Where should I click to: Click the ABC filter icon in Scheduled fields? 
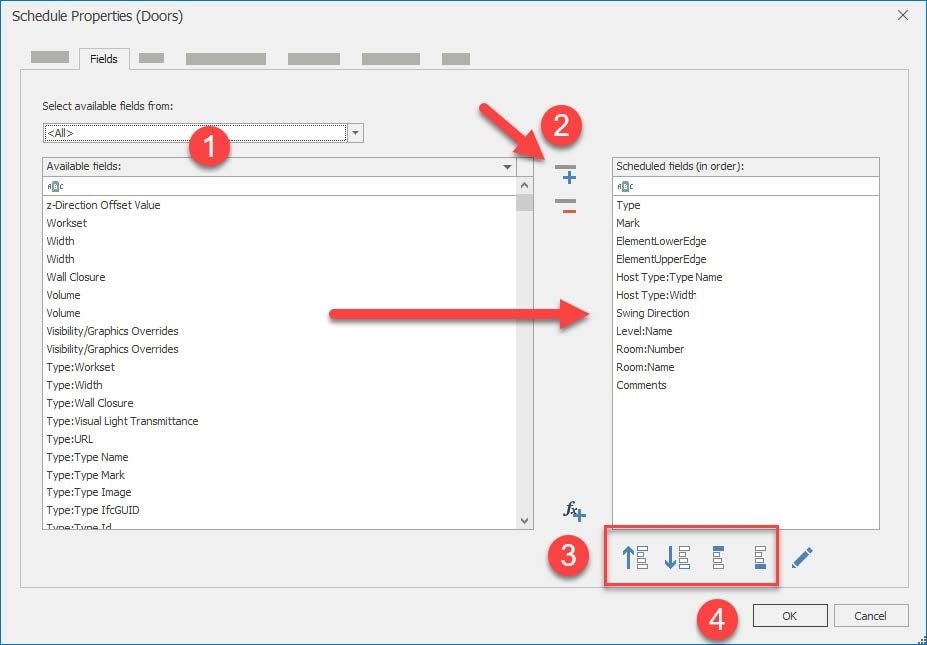point(625,186)
